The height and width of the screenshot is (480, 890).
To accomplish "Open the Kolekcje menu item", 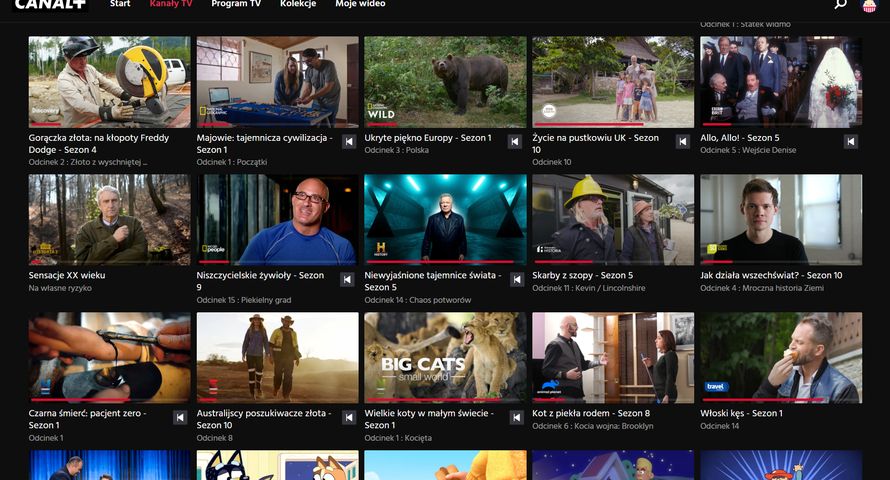I will tap(298, 4).
